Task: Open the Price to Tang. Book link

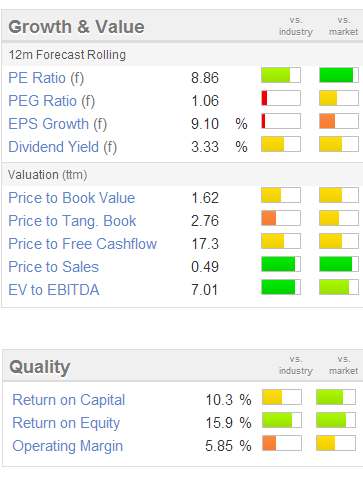Action: pos(72,221)
